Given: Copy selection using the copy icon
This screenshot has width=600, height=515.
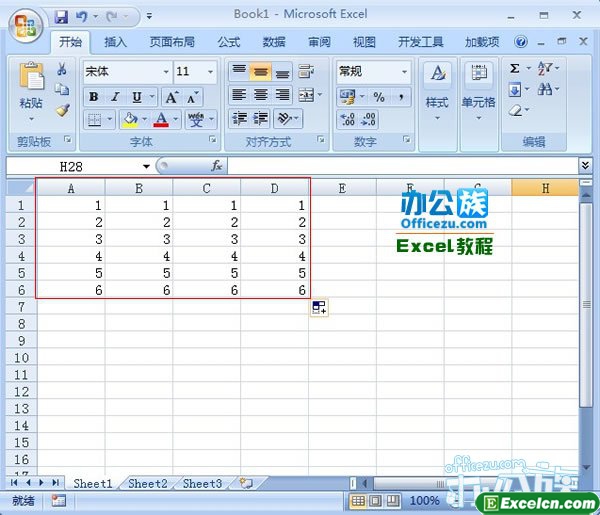Looking at the screenshot, I should coord(62,89).
